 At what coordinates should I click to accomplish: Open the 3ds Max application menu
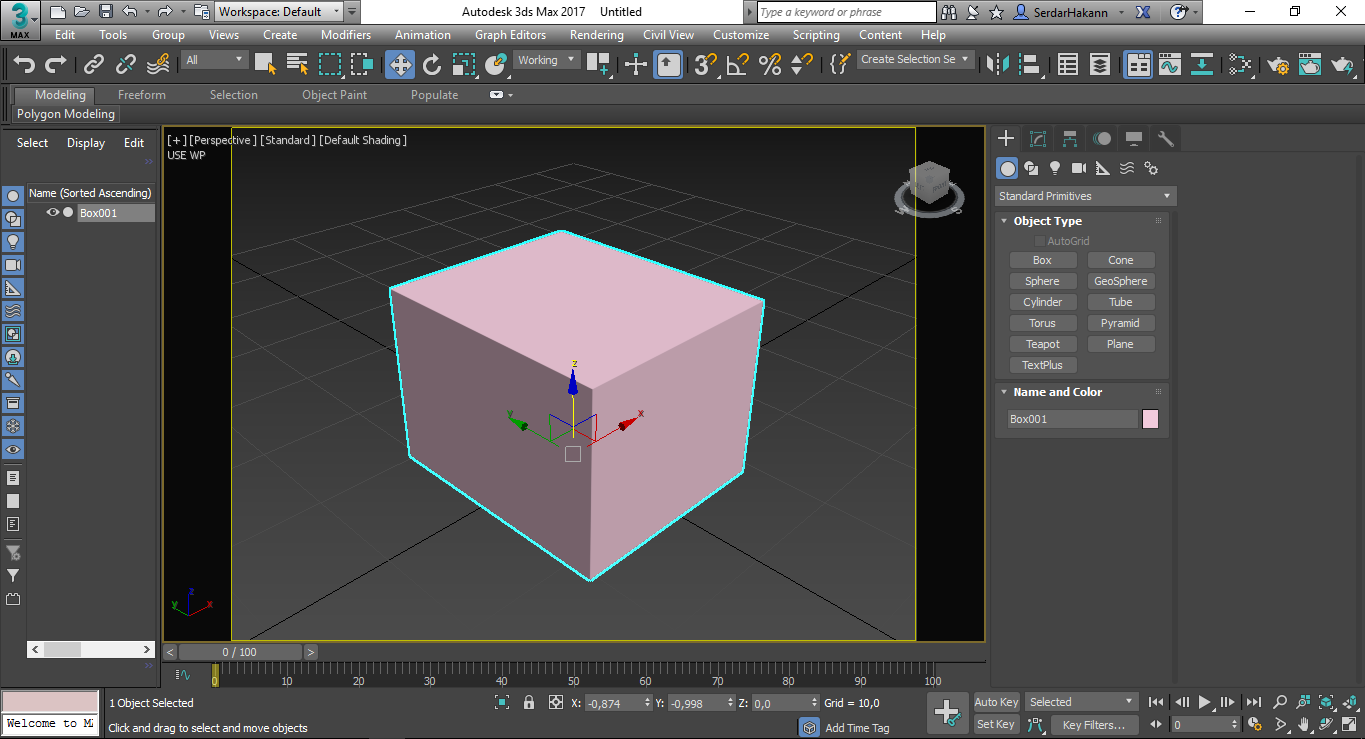click(x=20, y=20)
